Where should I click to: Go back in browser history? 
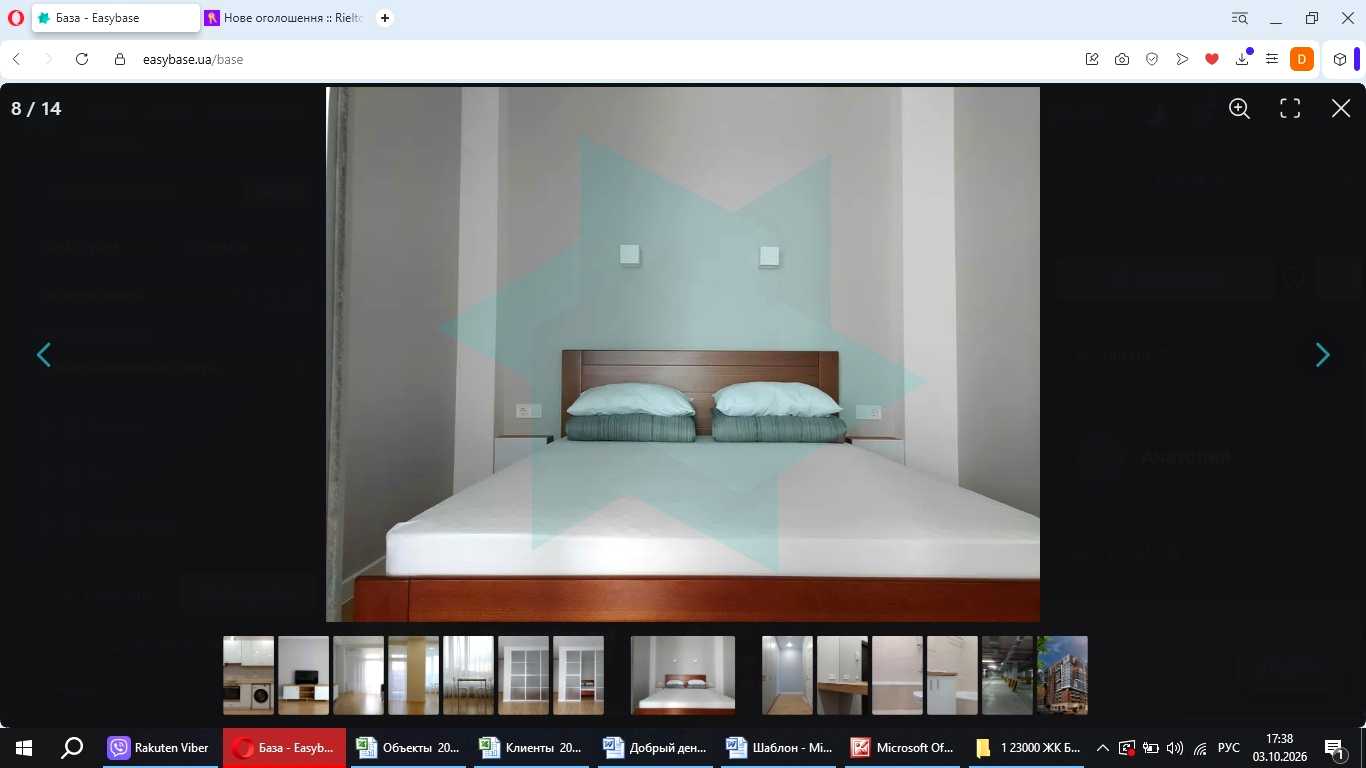click(16, 59)
